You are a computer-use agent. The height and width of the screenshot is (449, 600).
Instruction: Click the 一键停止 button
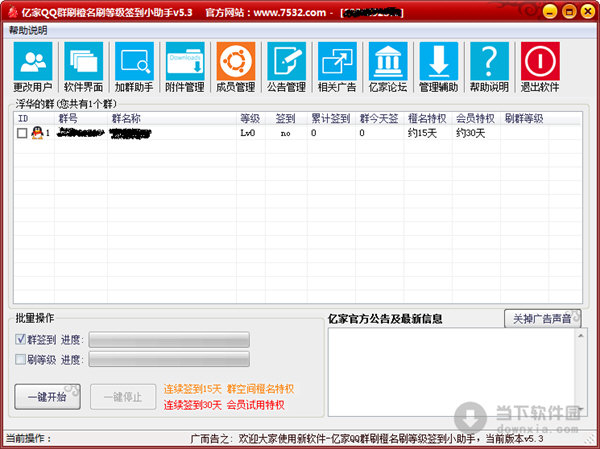tap(123, 397)
